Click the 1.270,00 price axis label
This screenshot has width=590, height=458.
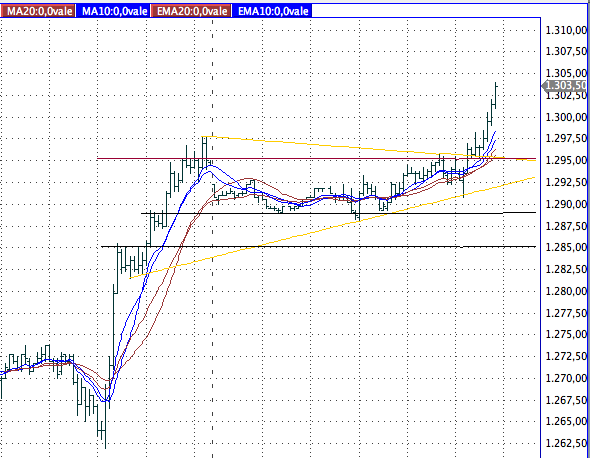[566, 378]
